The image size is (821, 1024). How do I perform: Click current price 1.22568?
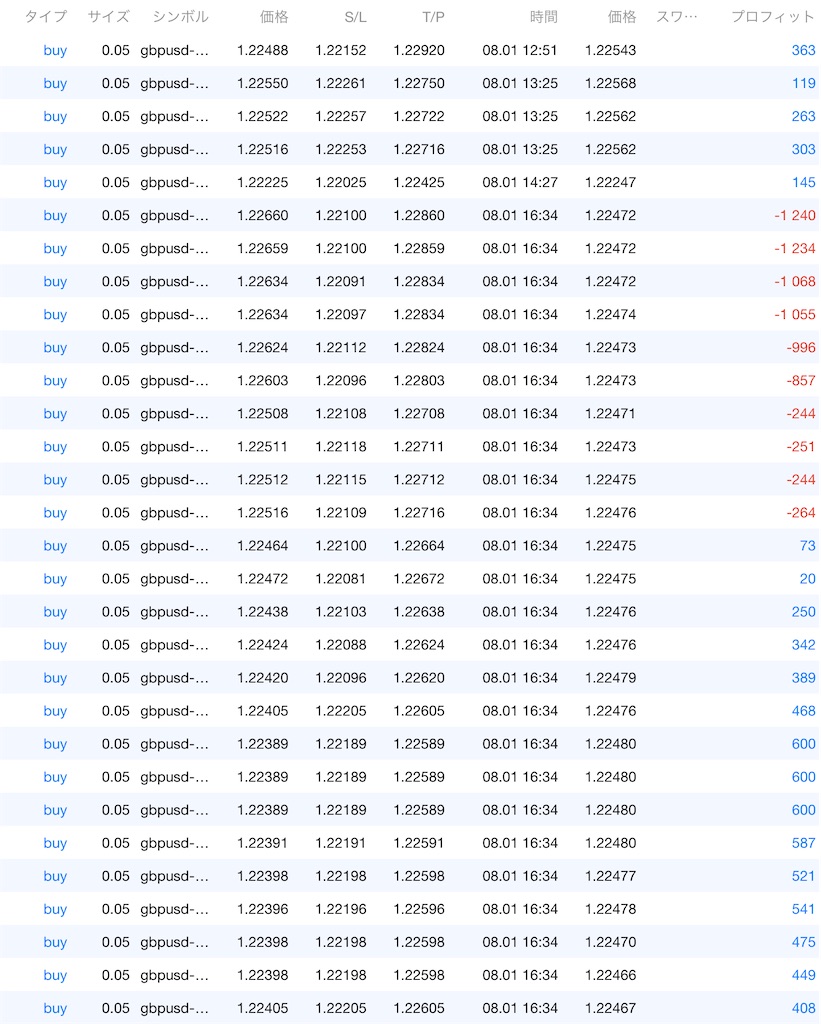611,84
